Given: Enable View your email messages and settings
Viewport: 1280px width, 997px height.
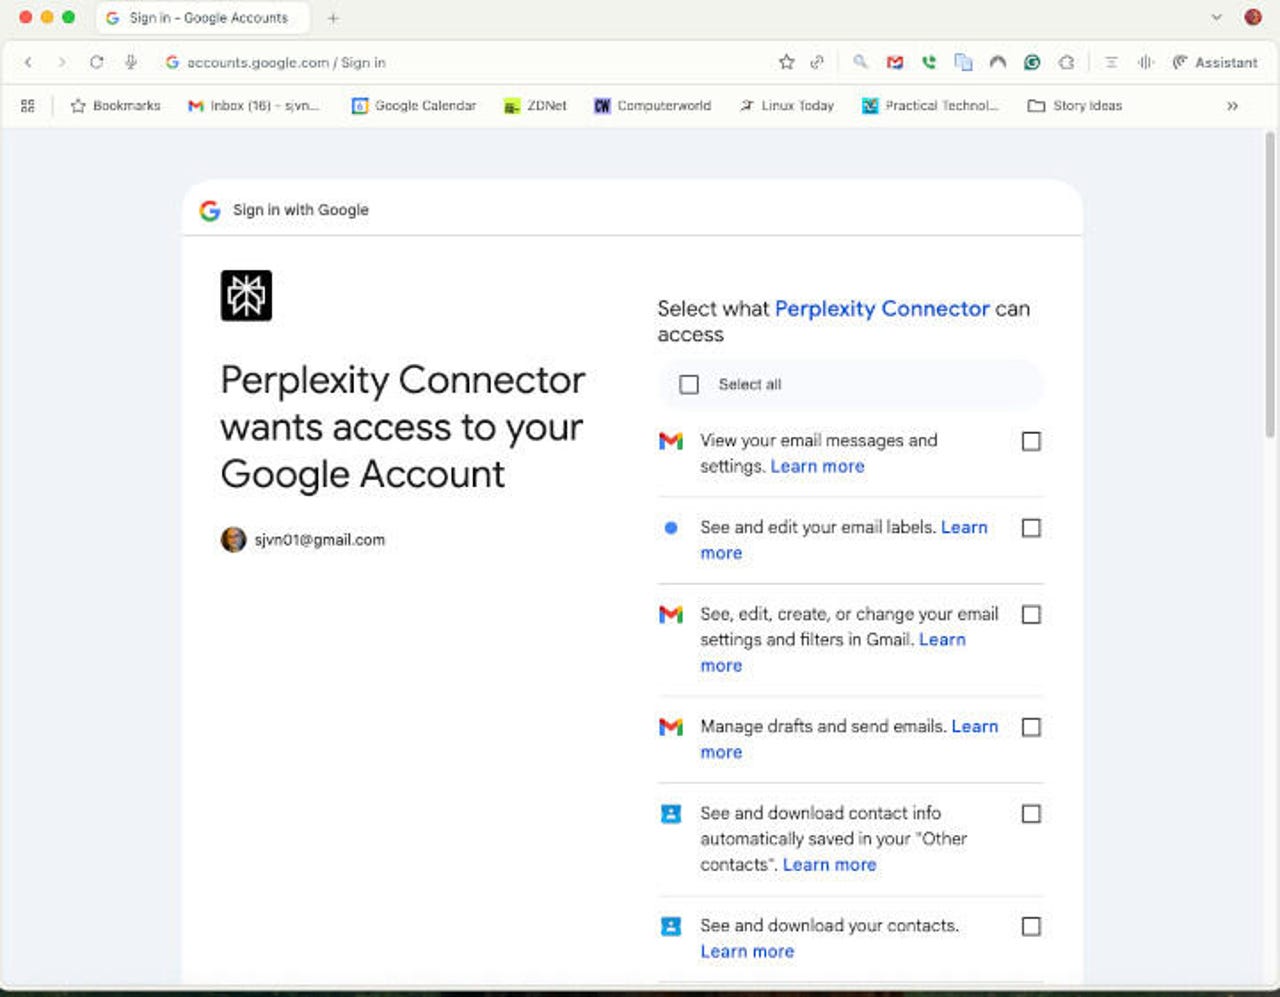Looking at the screenshot, I should [x=1031, y=441].
